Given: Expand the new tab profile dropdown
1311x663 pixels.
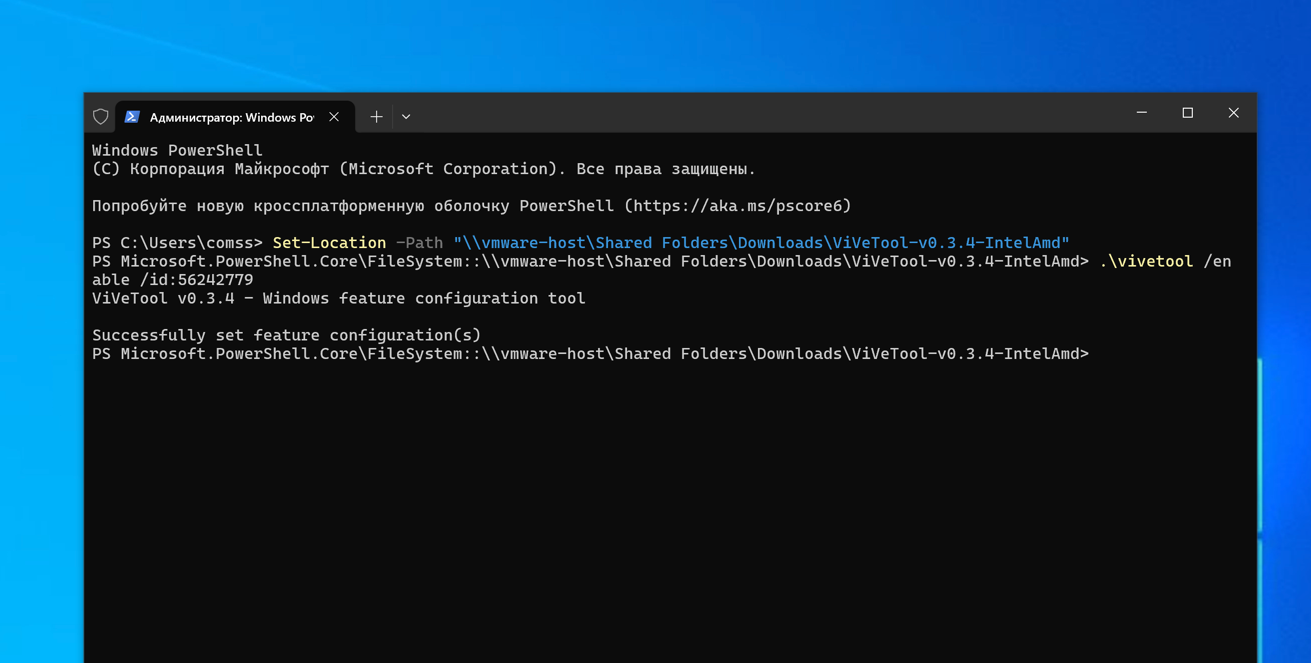Looking at the screenshot, I should (406, 117).
